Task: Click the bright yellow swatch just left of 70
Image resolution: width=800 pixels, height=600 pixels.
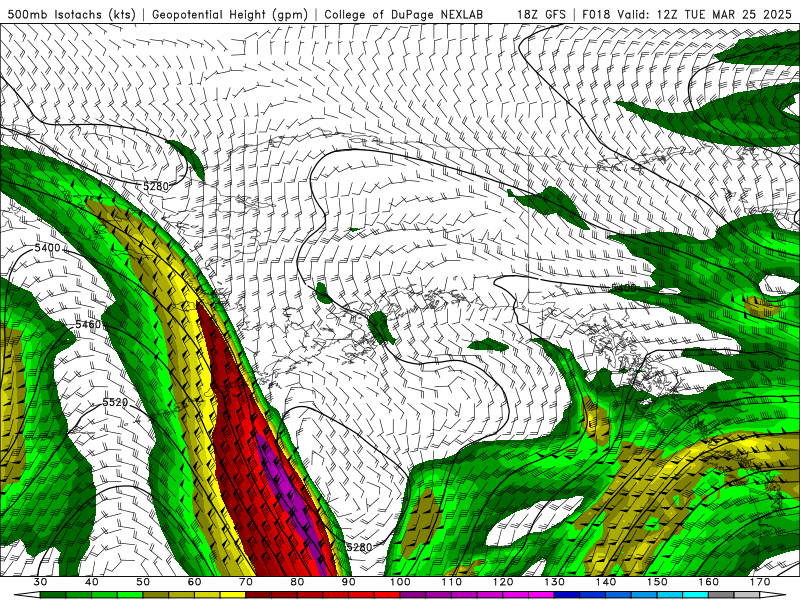Action: pos(233,595)
